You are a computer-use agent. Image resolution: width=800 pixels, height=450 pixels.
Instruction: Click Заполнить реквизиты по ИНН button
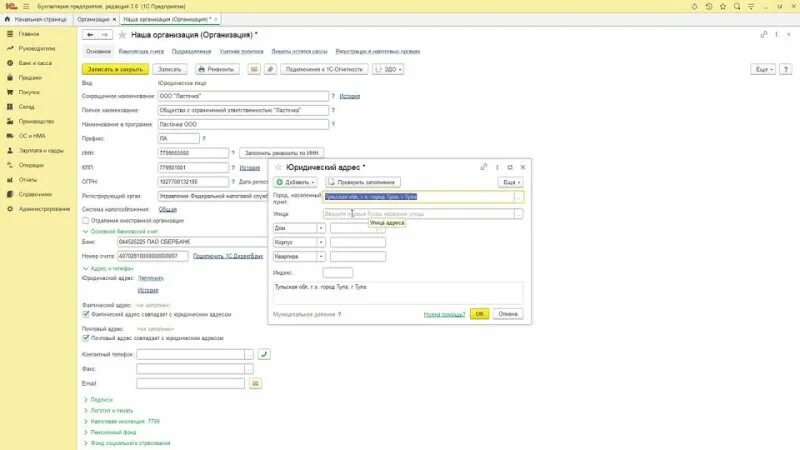(x=281, y=153)
